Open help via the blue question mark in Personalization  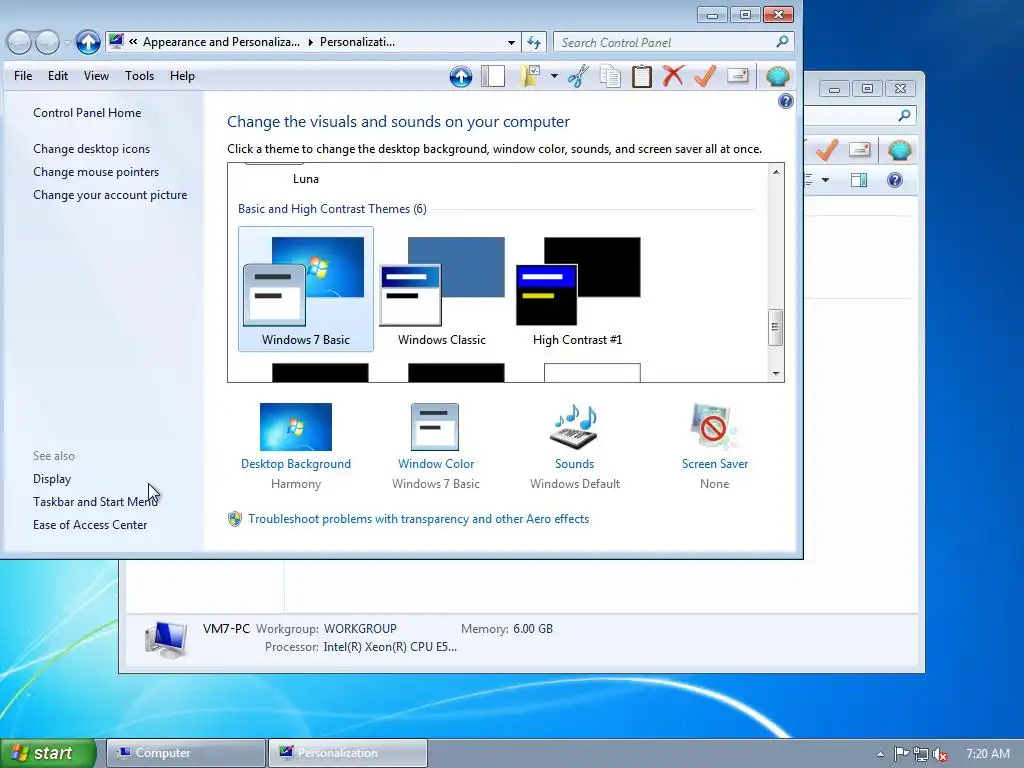pos(786,101)
